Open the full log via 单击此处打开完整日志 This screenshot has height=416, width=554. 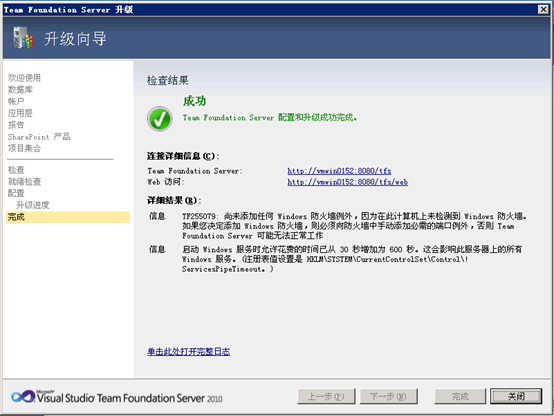pos(189,352)
